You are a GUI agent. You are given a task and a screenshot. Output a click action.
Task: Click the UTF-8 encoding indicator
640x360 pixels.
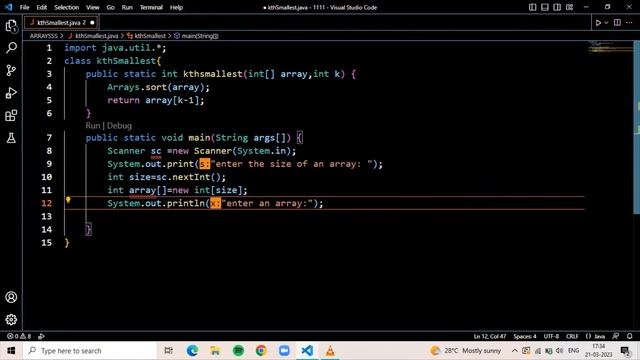click(x=551, y=336)
